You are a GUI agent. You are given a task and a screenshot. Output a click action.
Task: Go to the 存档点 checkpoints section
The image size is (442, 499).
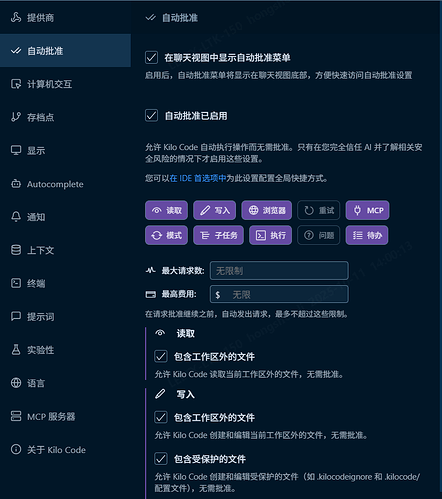[x=65, y=117]
